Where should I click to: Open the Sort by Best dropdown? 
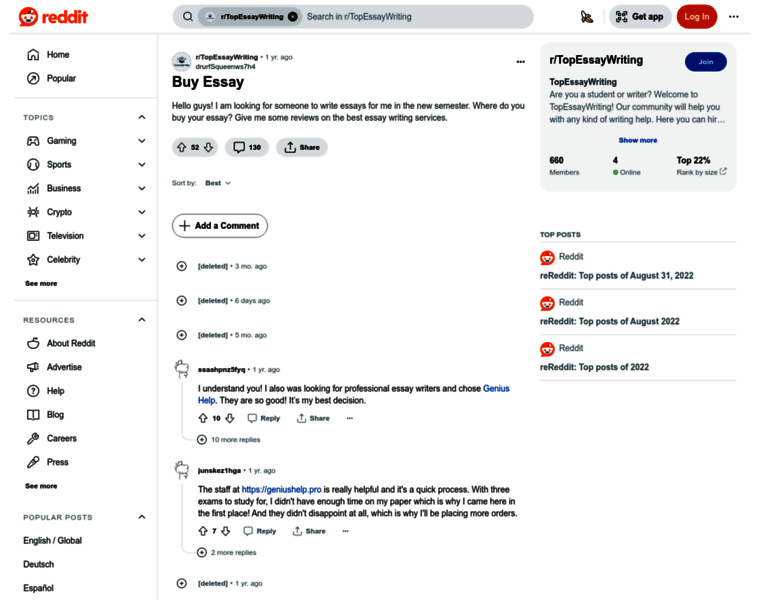click(218, 183)
